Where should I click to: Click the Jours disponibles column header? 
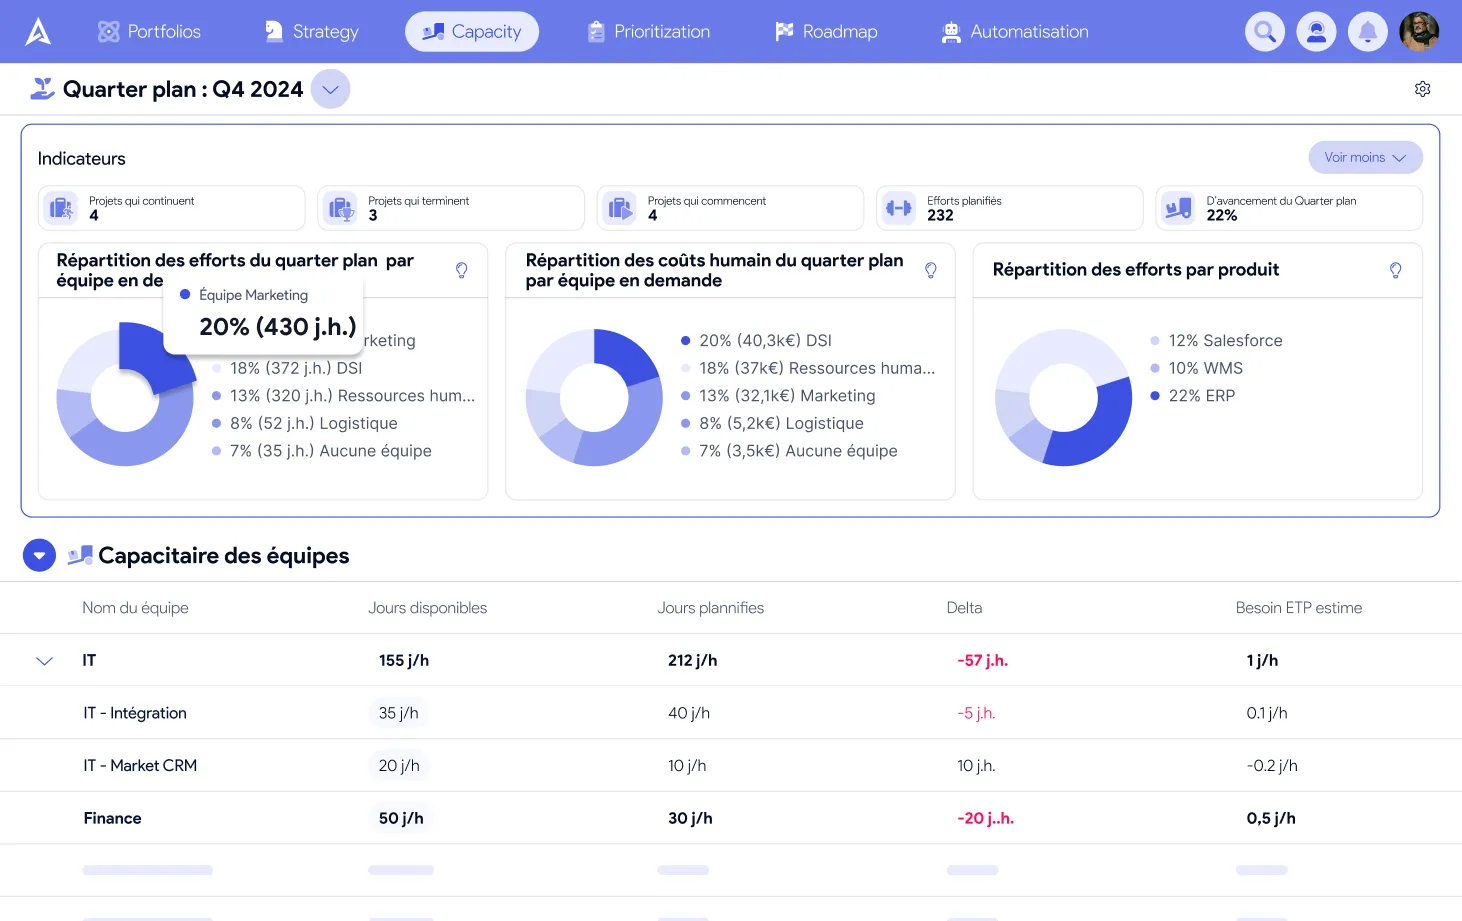tap(428, 608)
